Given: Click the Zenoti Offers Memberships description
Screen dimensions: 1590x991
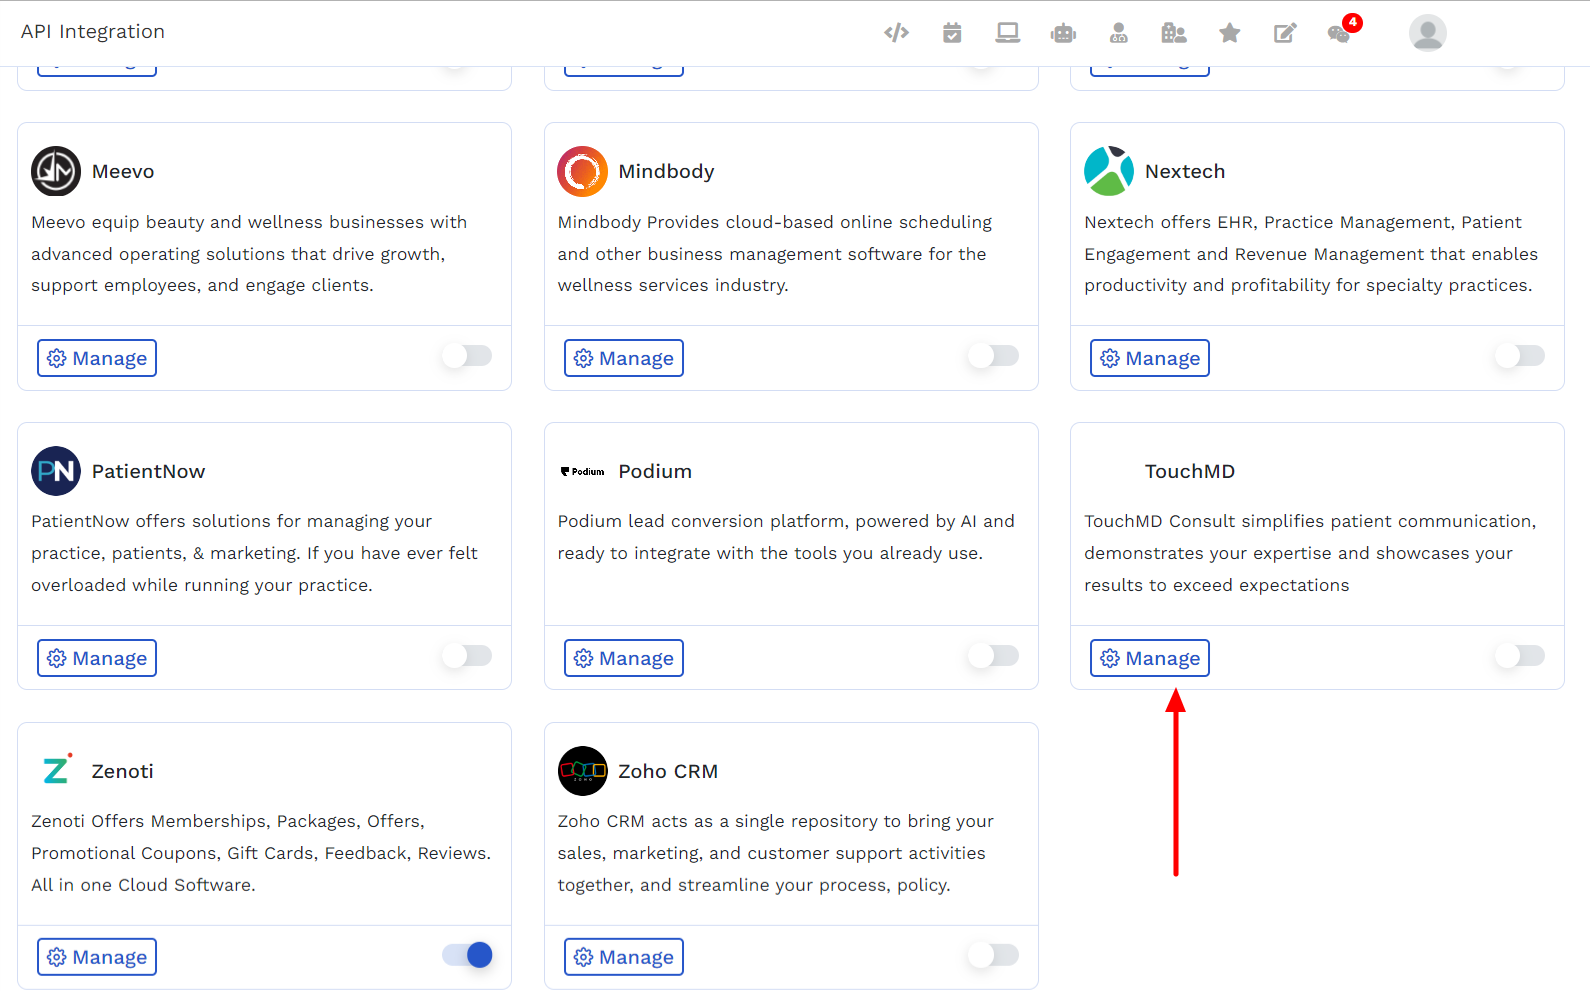Looking at the screenshot, I should [x=261, y=853].
